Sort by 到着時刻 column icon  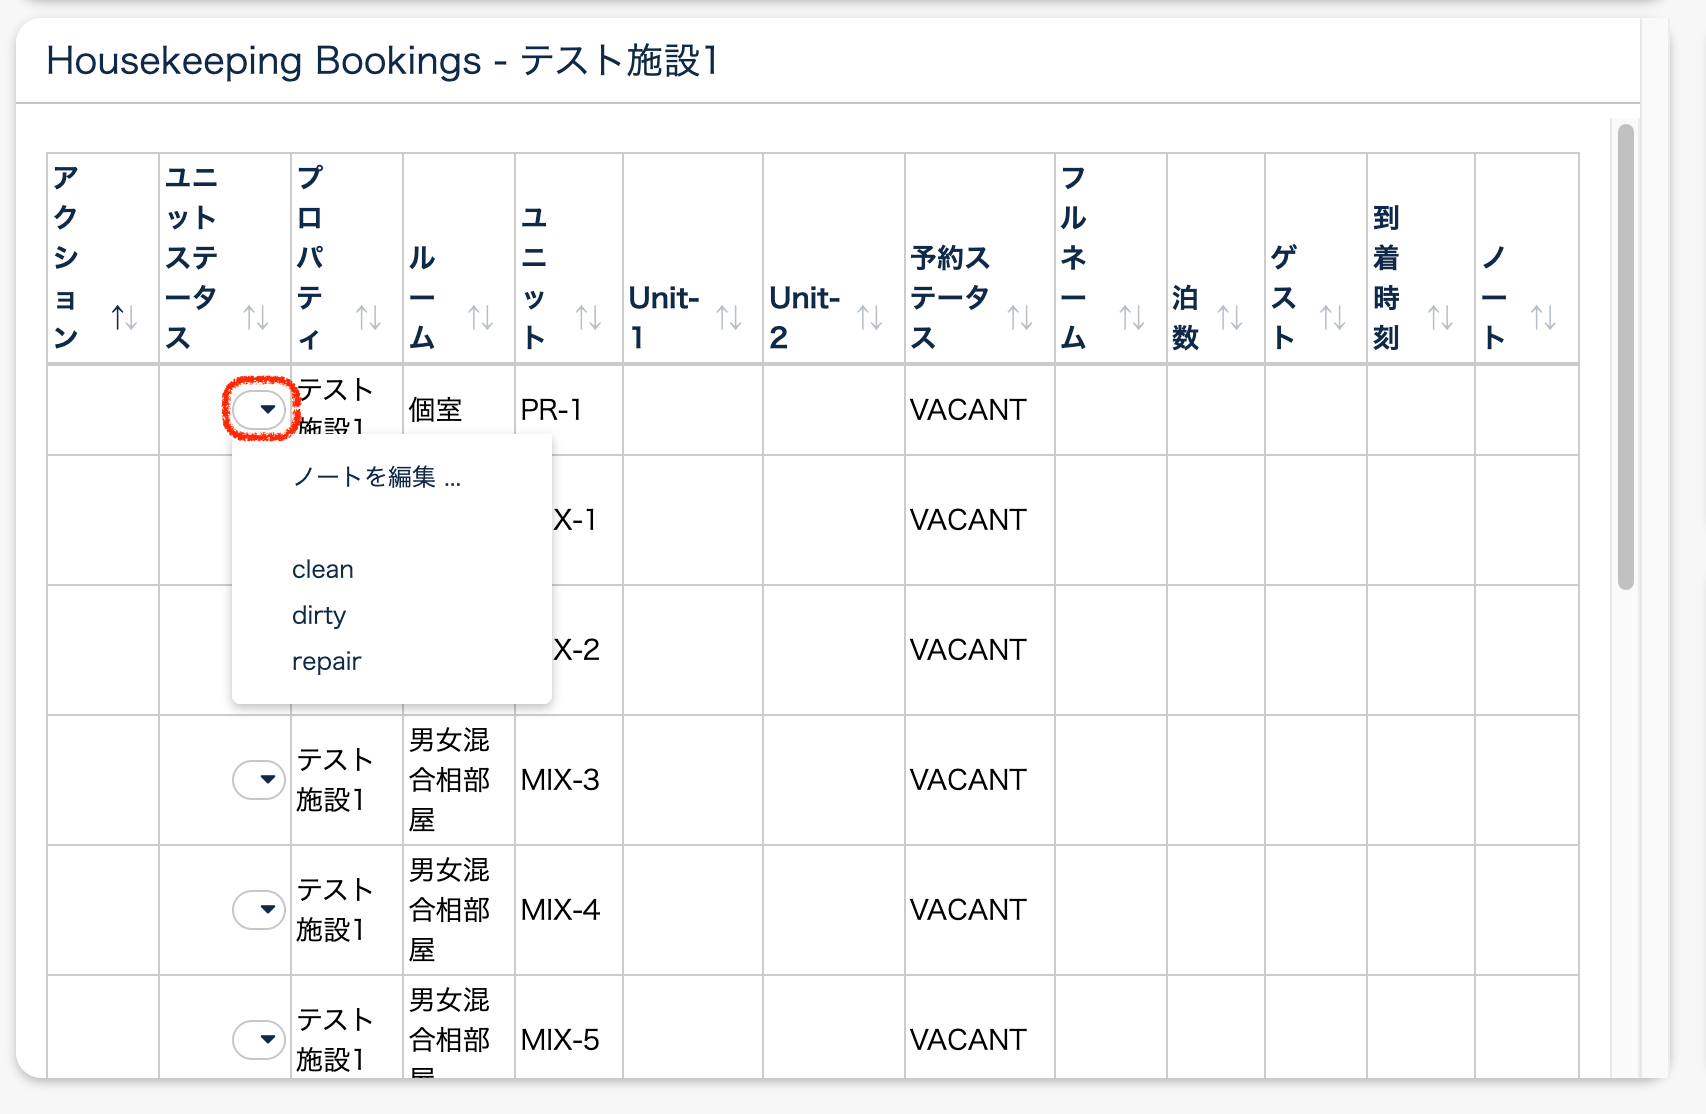(1440, 318)
